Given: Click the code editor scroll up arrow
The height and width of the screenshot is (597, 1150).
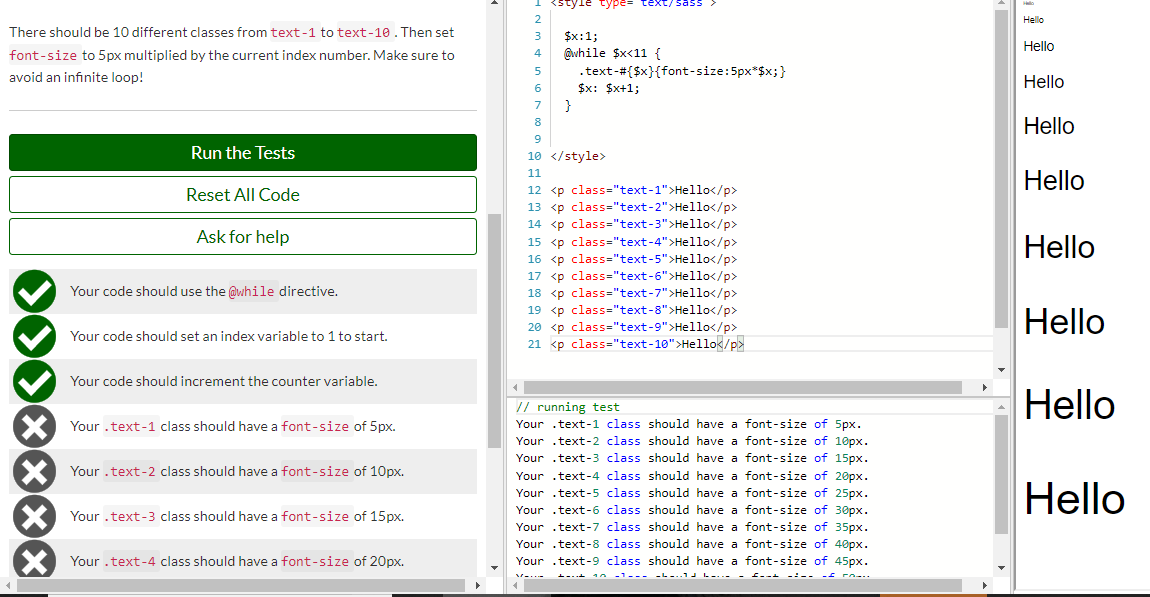Looking at the screenshot, I should 1001,4.
